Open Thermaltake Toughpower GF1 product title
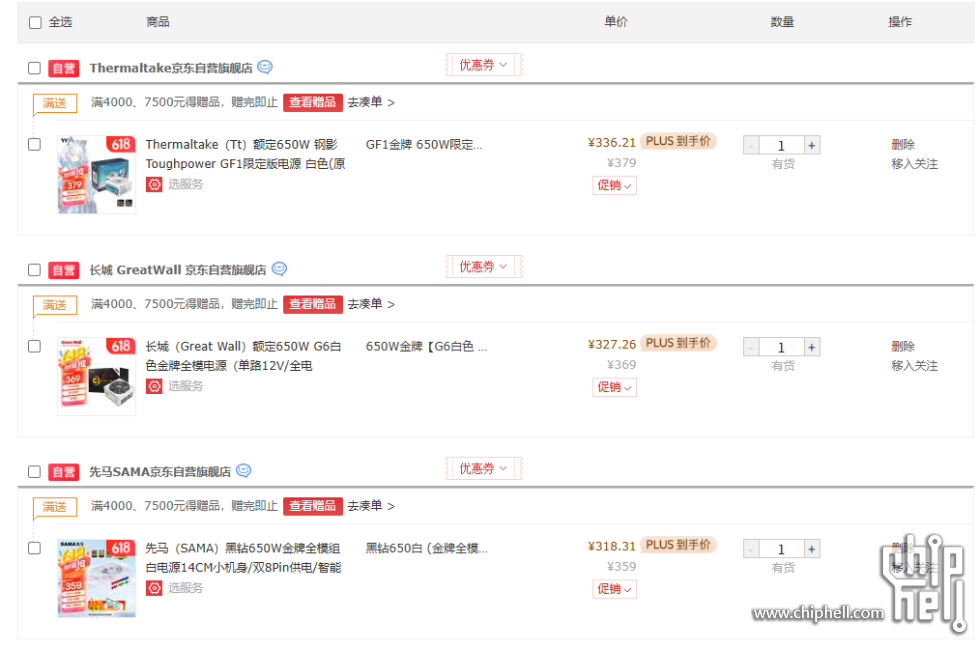 point(245,154)
